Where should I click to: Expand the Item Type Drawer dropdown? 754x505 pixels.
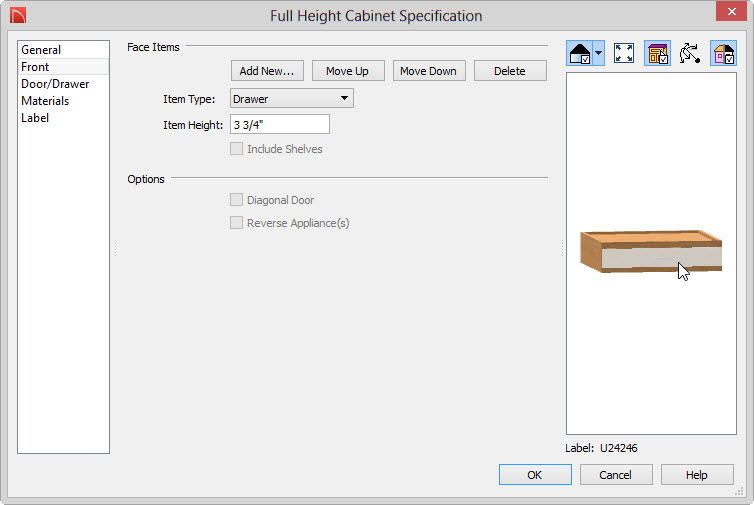pos(292,99)
